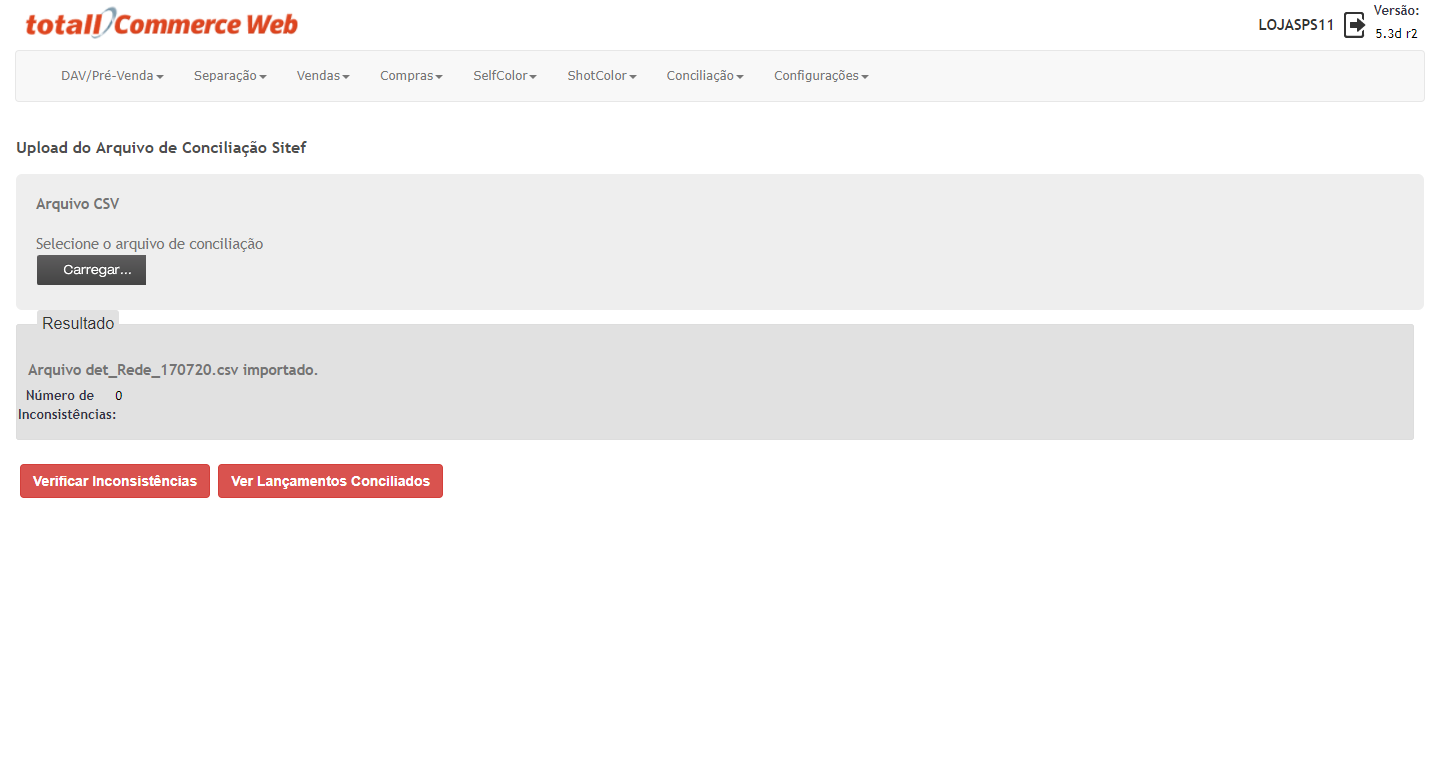Viewport: 1435px width, 761px height.
Task: Expand the Separação menu
Action: click(230, 76)
